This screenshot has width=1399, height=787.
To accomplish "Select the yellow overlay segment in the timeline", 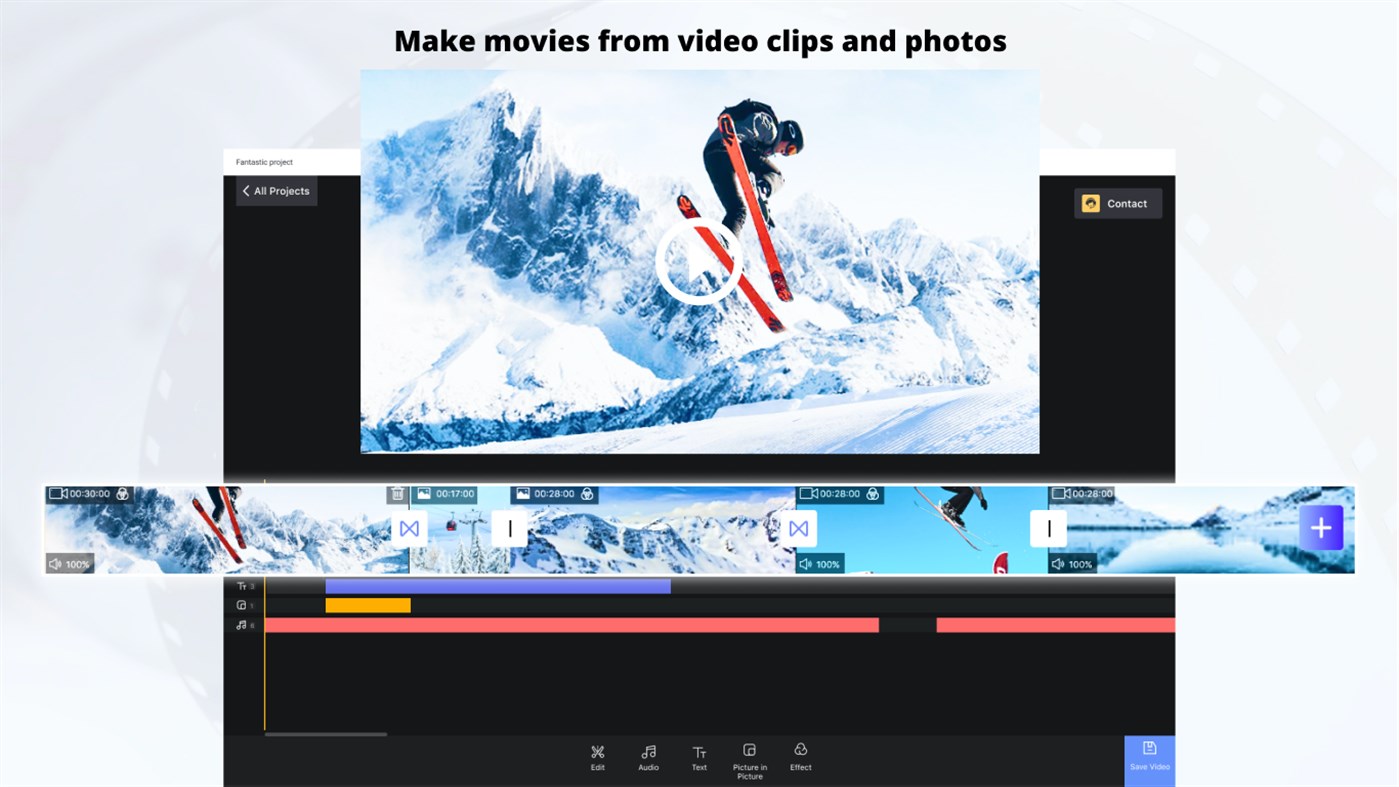I will click(x=367, y=603).
